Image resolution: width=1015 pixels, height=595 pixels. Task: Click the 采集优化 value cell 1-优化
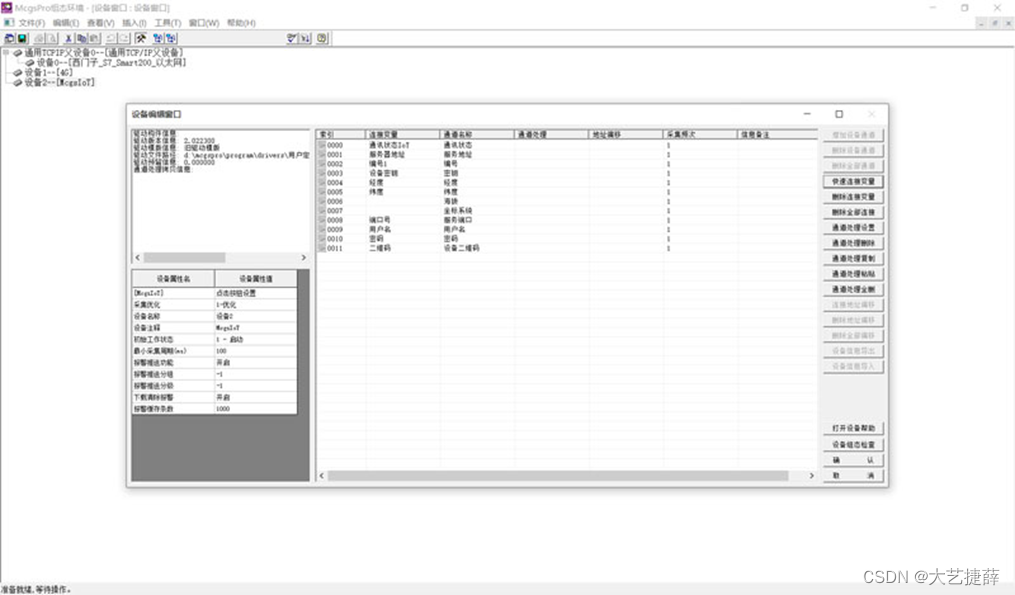point(256,305)
